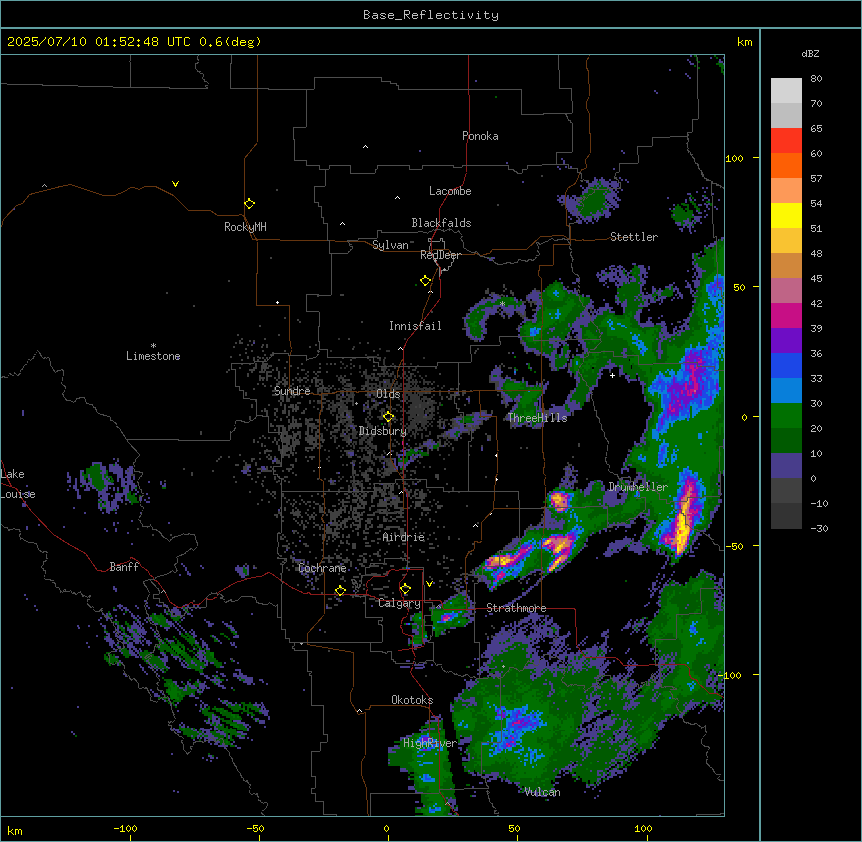Screen dimensions: 862x842
Task: Select the green 20-30 dBZ legend swatch
Action: click(786, 416)
